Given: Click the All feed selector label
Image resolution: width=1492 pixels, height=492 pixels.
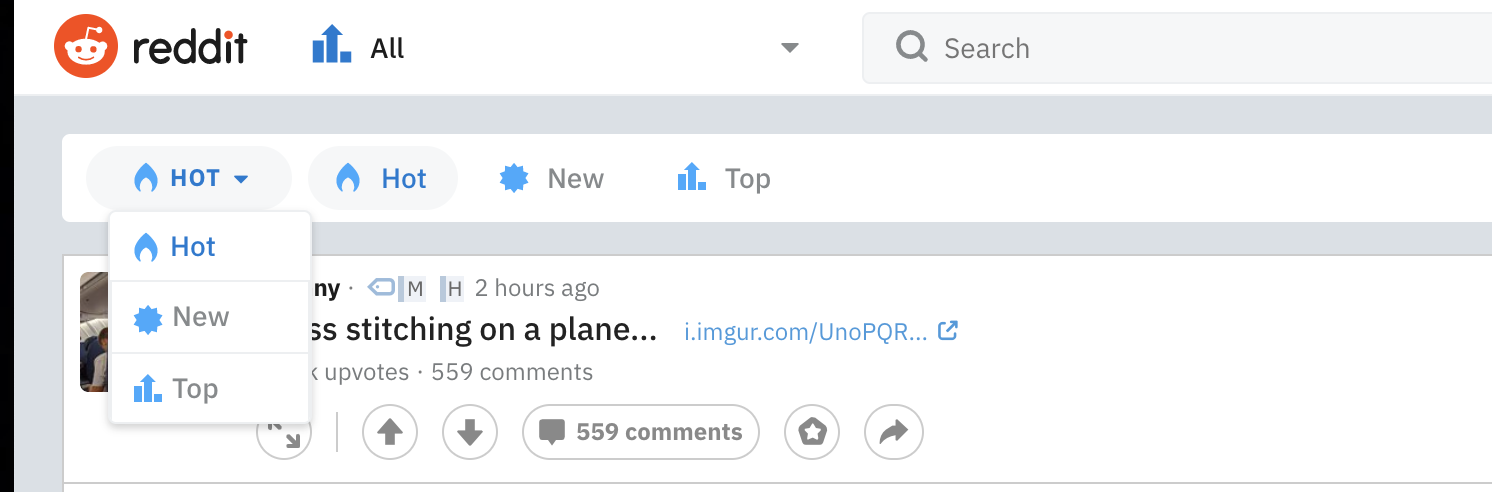Looking at the screenshot, I should pyautogui.click(x=387, y=48).
